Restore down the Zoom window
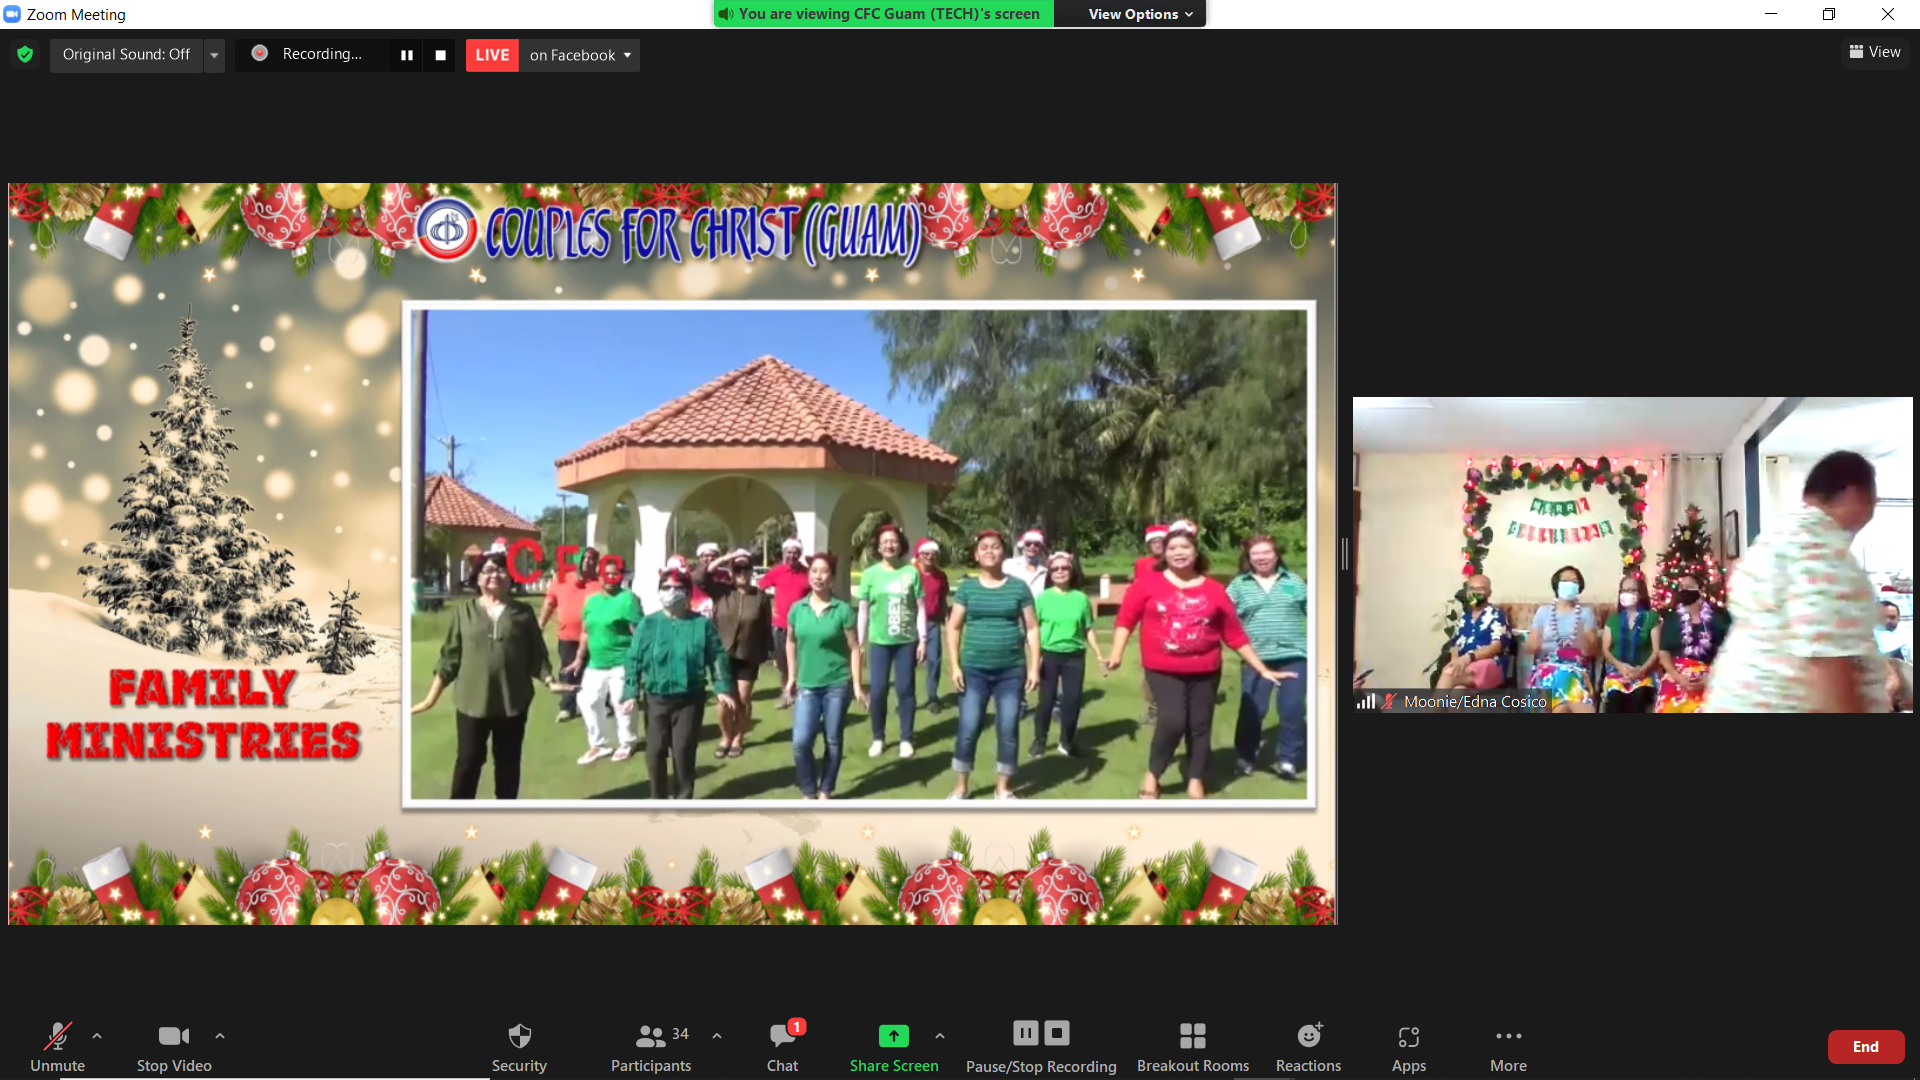Screen dimensions: 1920x1080 coord(1829,14)
